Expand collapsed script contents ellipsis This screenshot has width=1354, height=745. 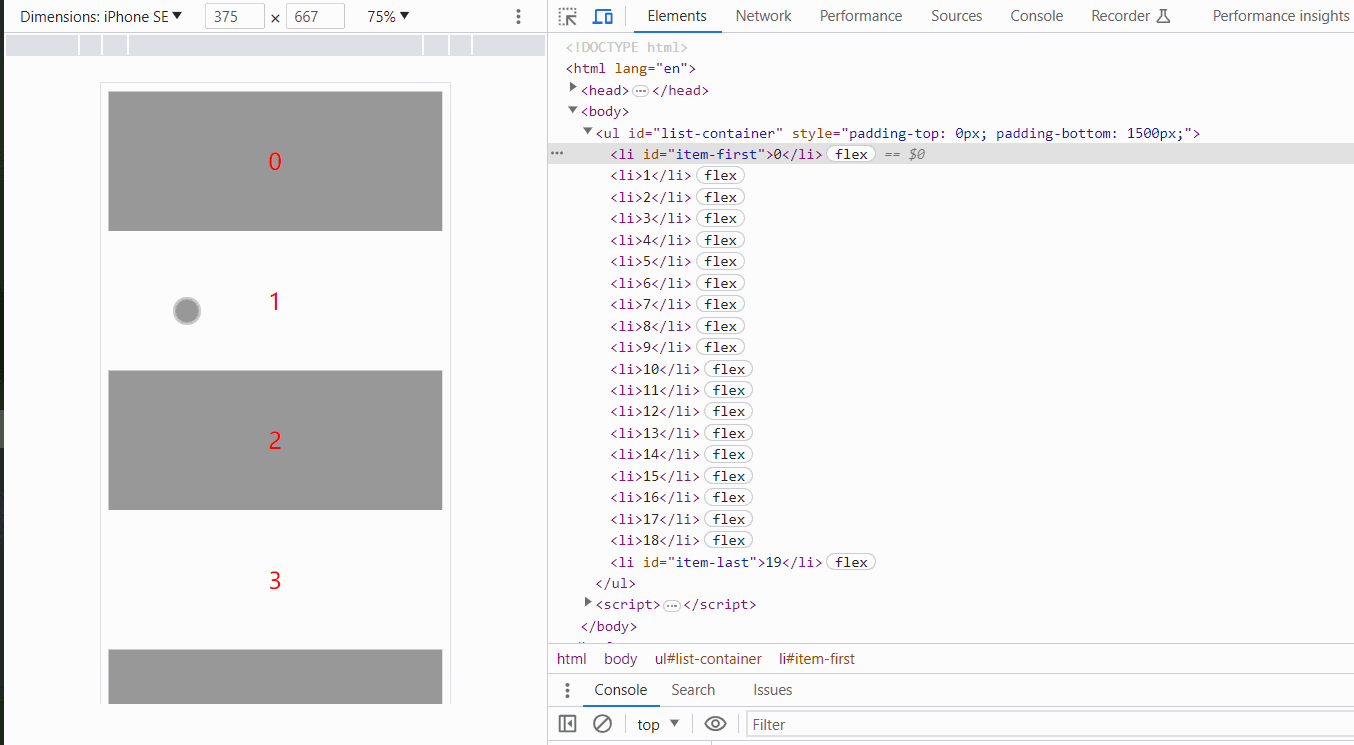click(672, 605)
